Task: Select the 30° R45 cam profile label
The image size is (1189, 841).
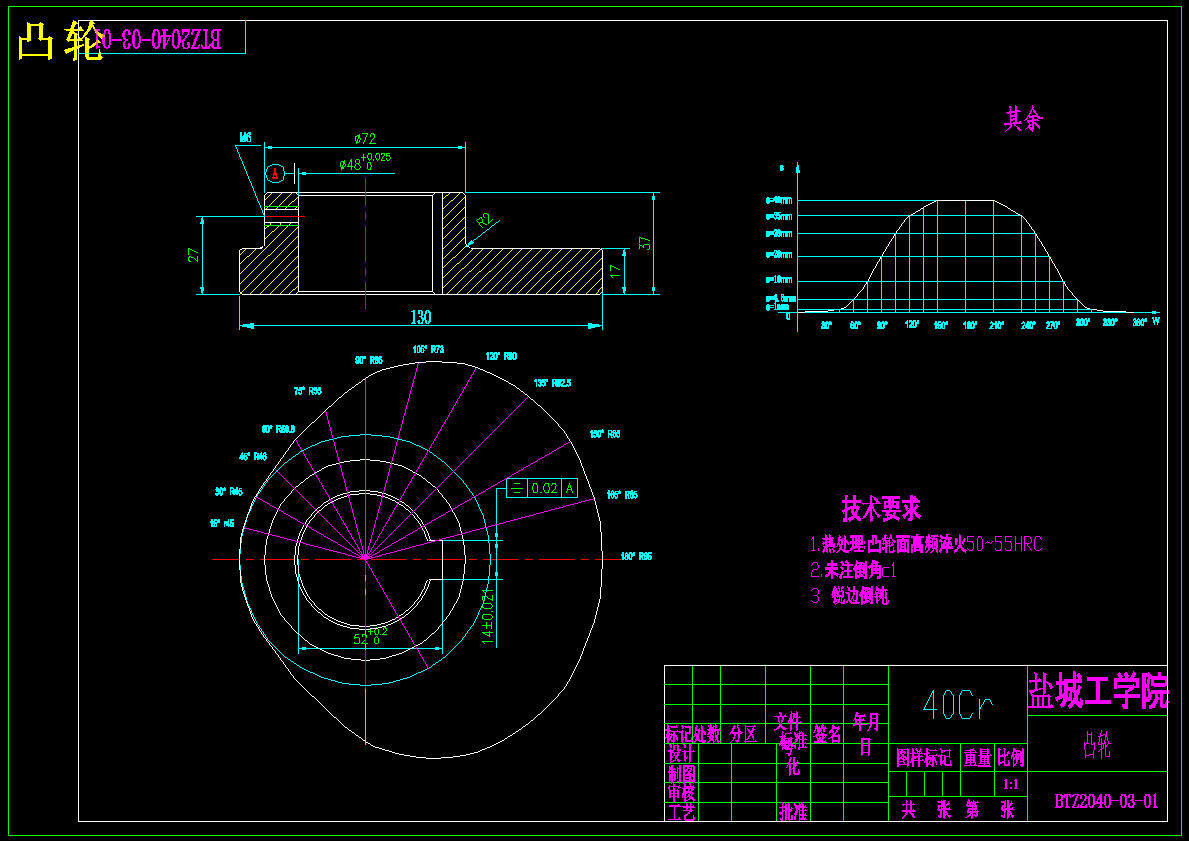Action: pos(228,491)
